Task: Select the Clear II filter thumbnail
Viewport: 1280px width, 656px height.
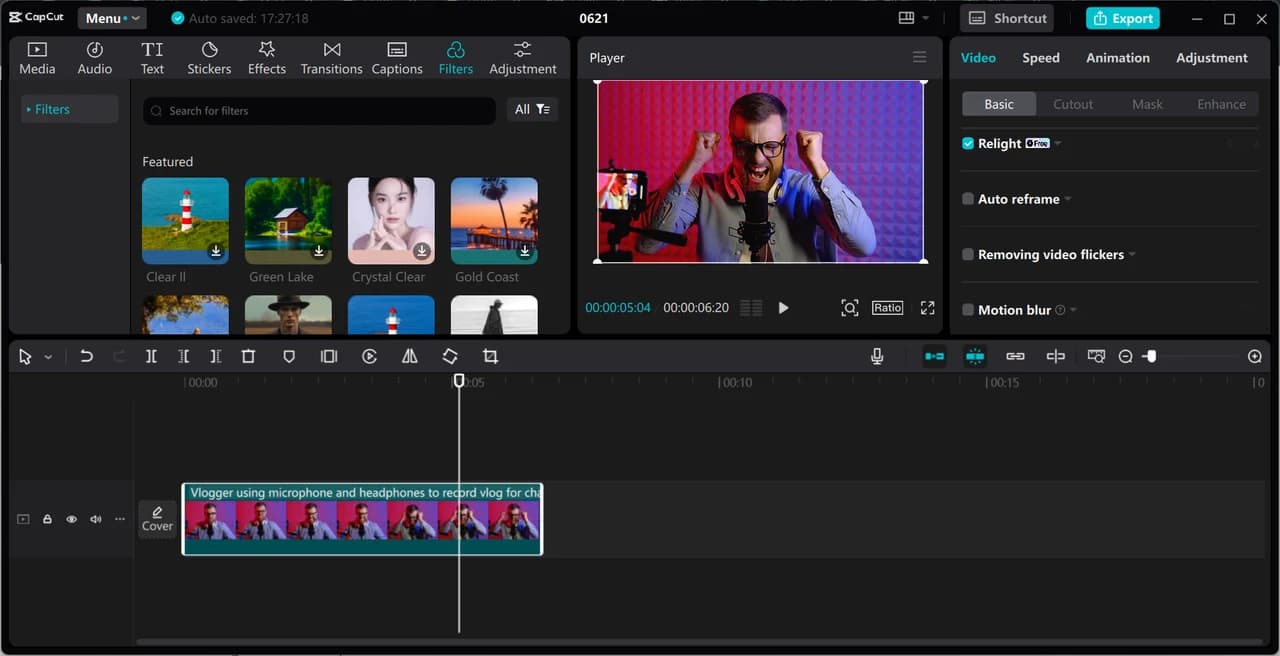Action: [185, 221]
